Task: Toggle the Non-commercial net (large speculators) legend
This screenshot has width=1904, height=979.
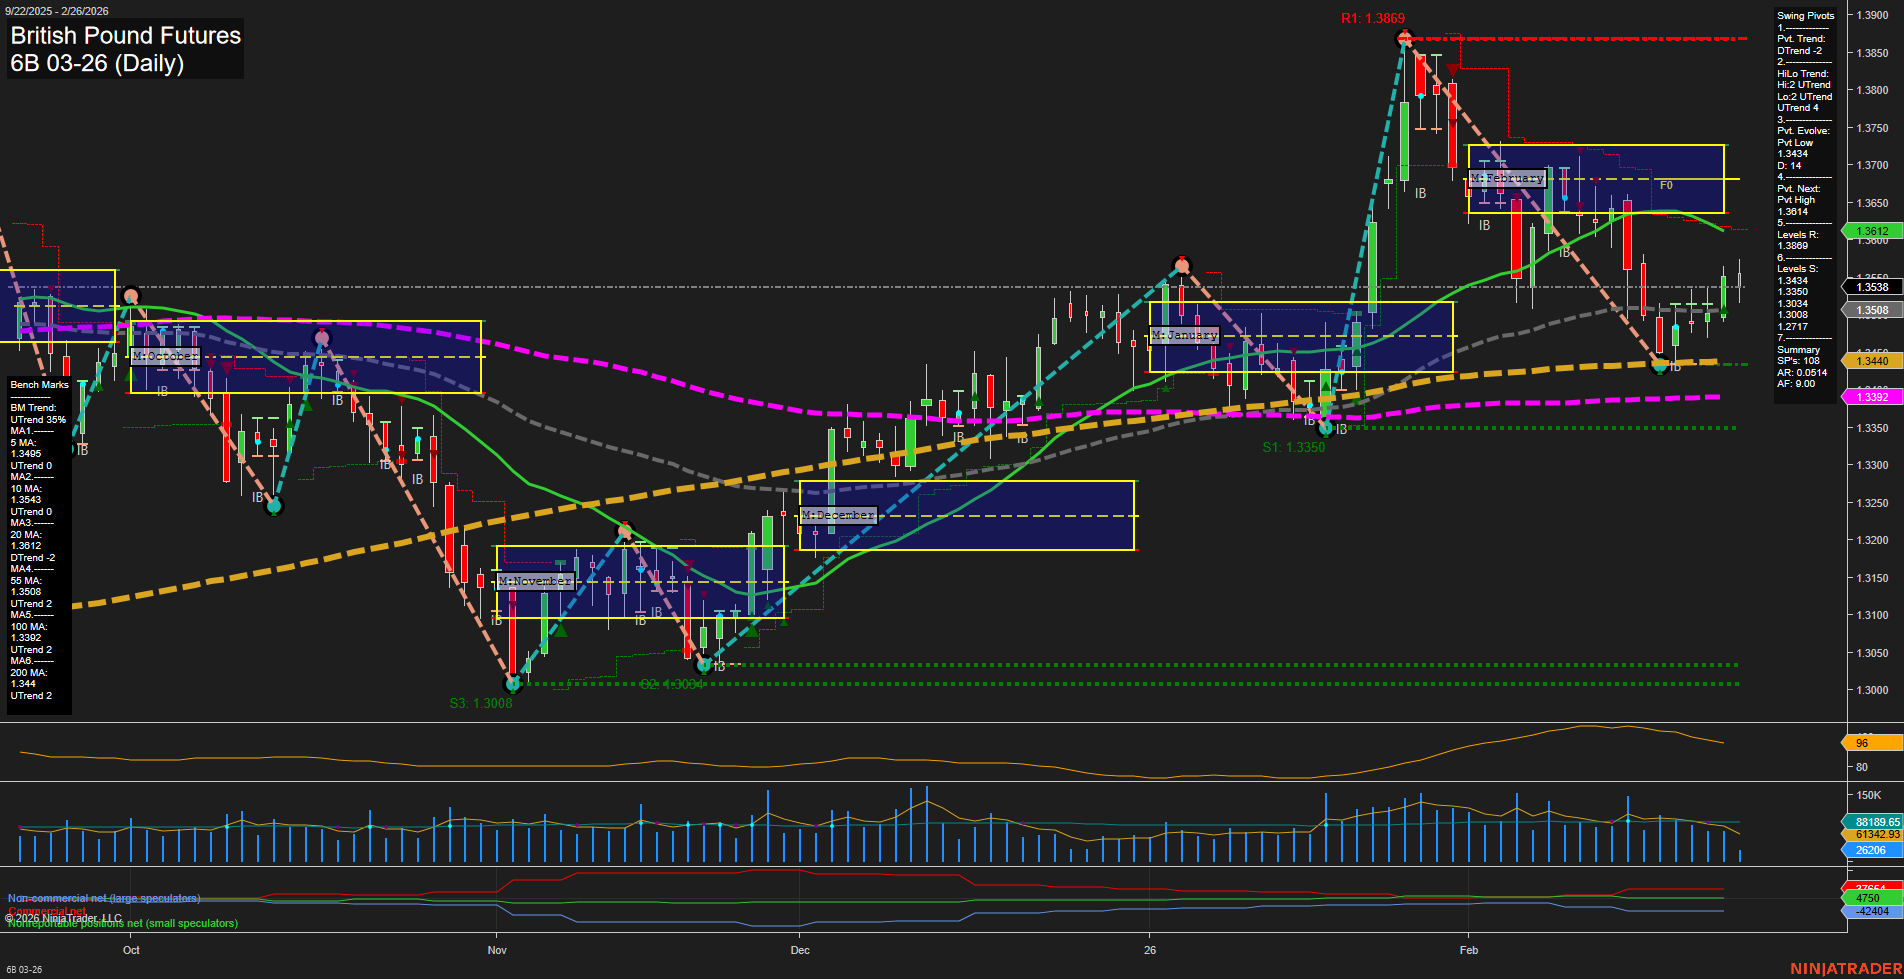Action: pyautogui.click(x=103, y=897)
